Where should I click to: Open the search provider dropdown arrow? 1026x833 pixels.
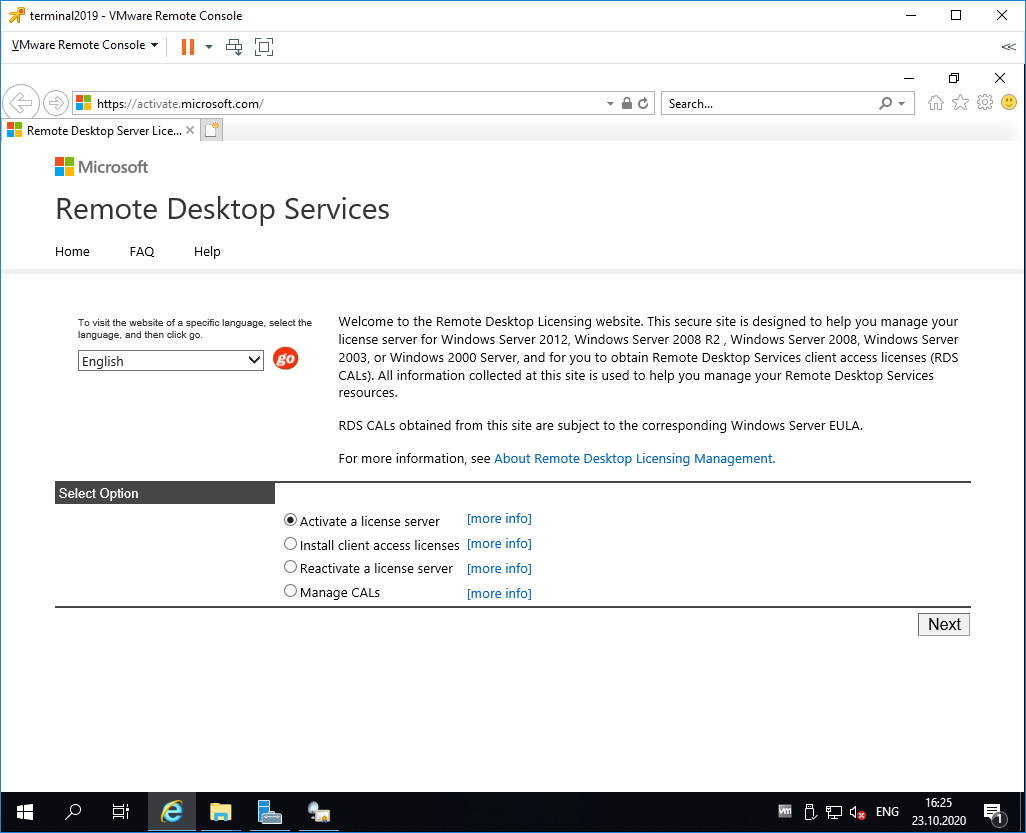coord(902,103)
